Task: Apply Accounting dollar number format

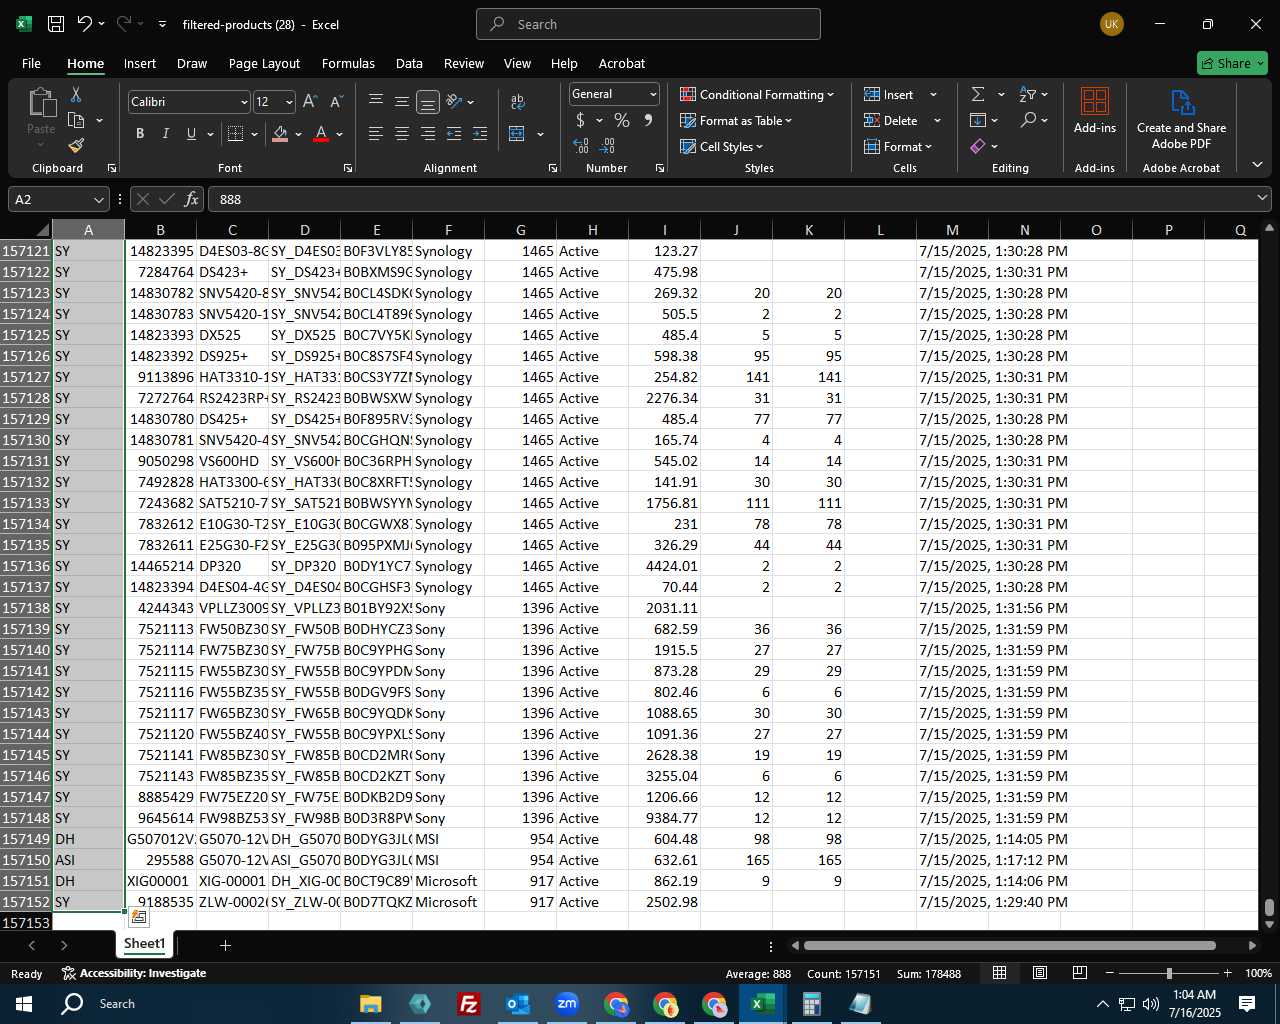Action: (581, 120)
